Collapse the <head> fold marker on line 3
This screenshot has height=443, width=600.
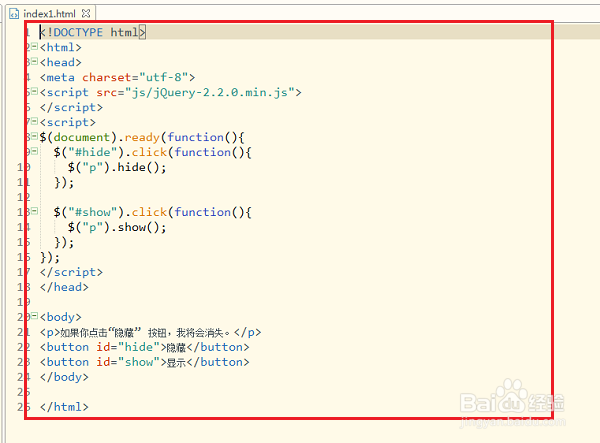click(x=34, y=62)
